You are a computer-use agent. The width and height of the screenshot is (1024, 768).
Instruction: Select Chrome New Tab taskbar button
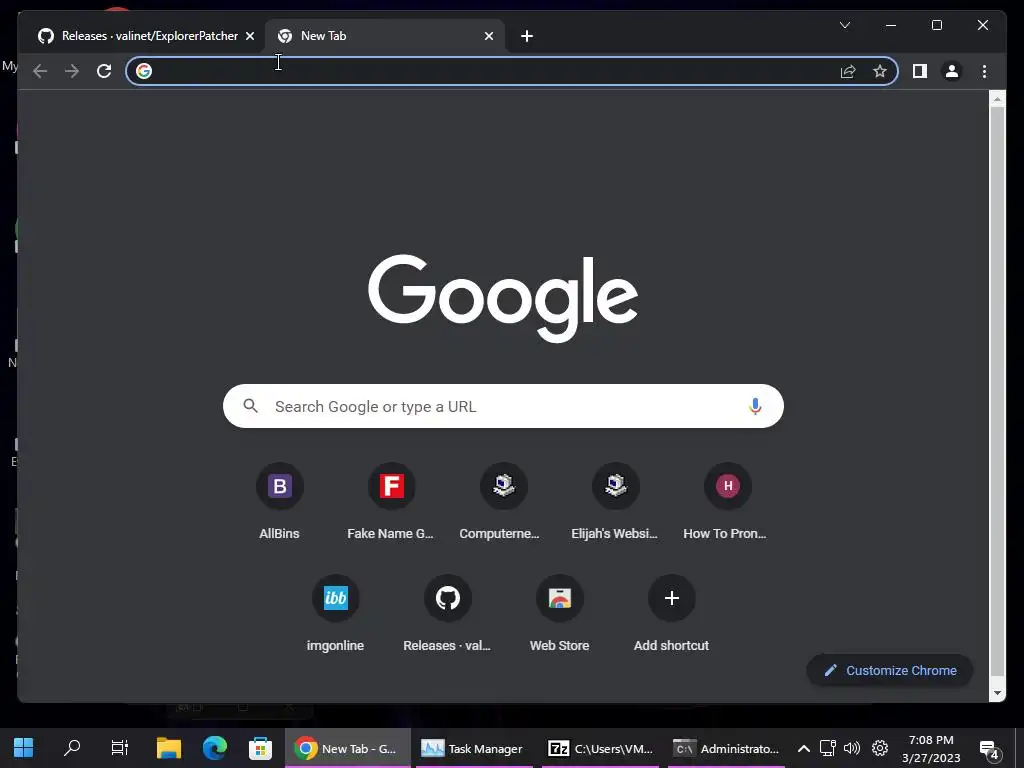[x=347, y=748]
